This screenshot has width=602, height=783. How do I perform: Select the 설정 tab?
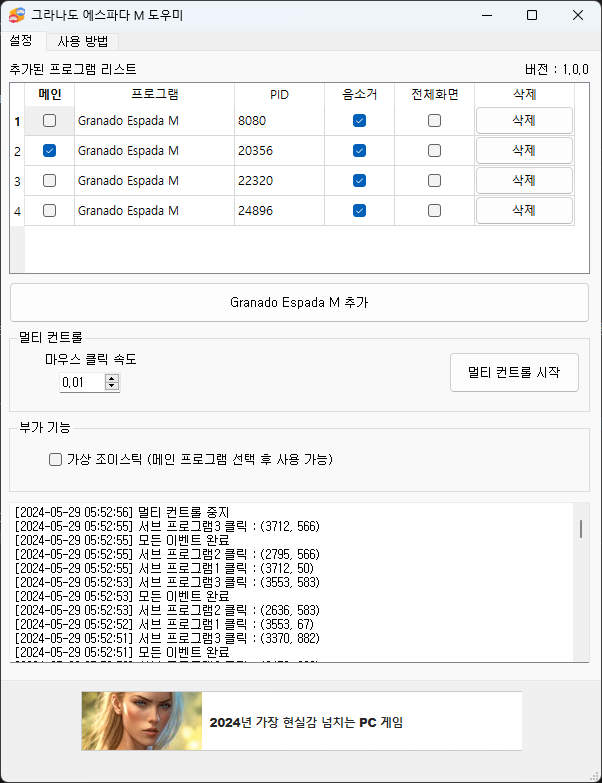(21, 40)
